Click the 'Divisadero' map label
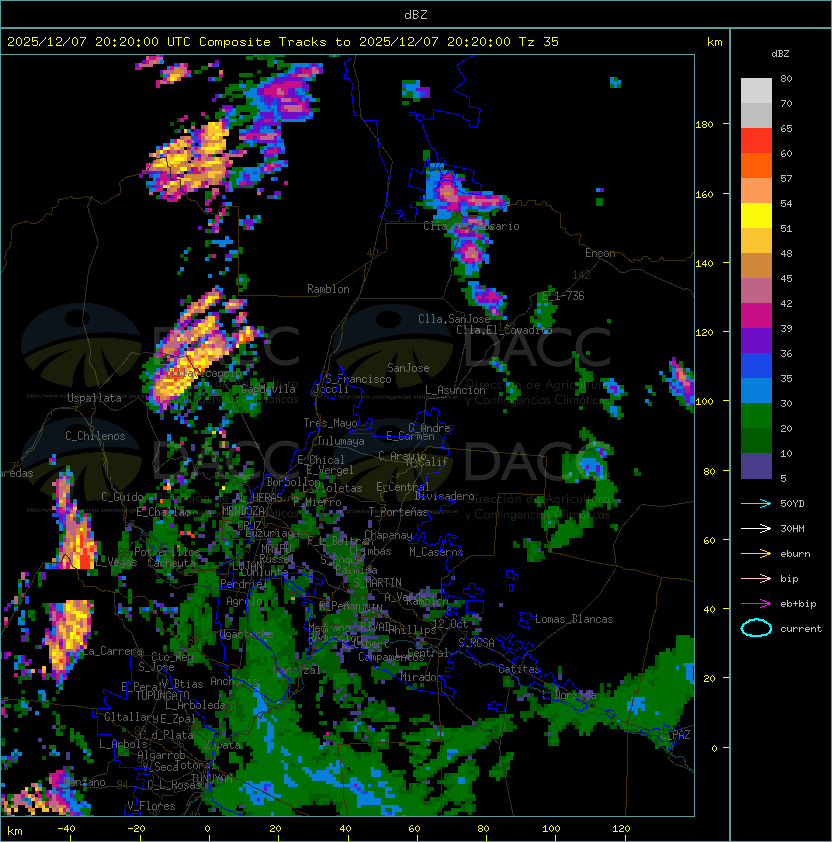 pyautogui.click(x=444, y=496)
